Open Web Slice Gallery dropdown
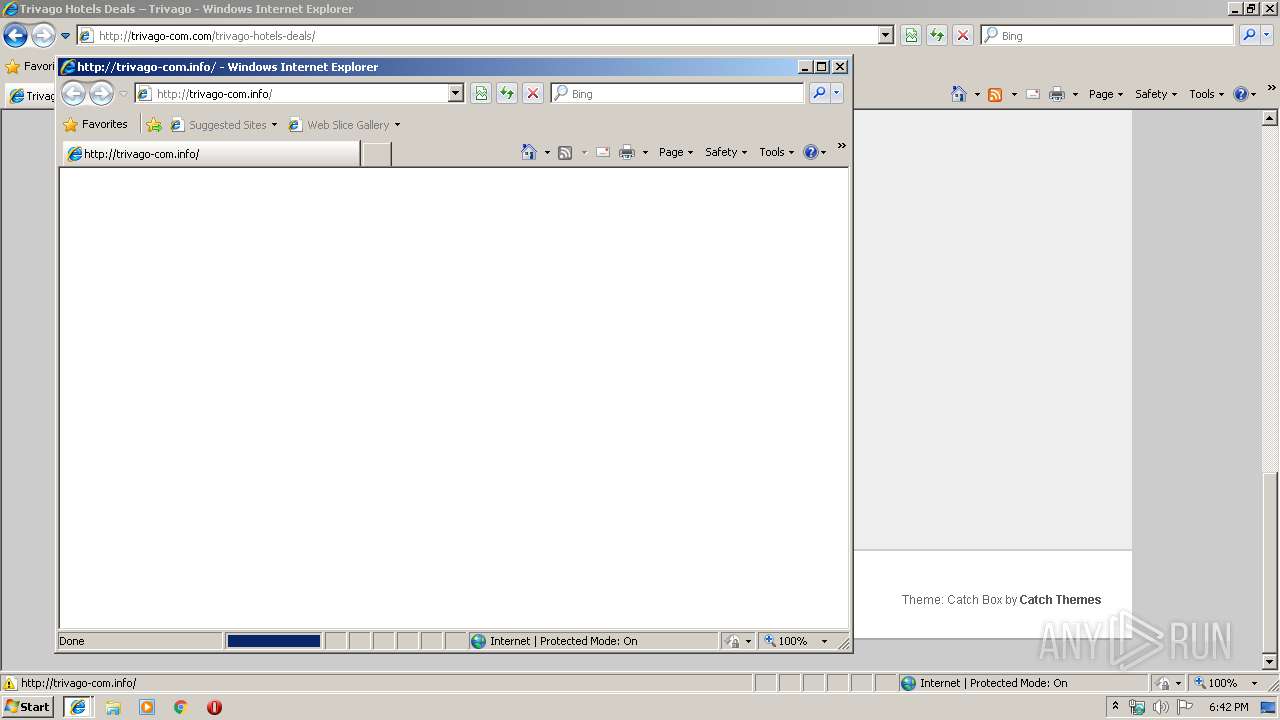 (344, 125)
